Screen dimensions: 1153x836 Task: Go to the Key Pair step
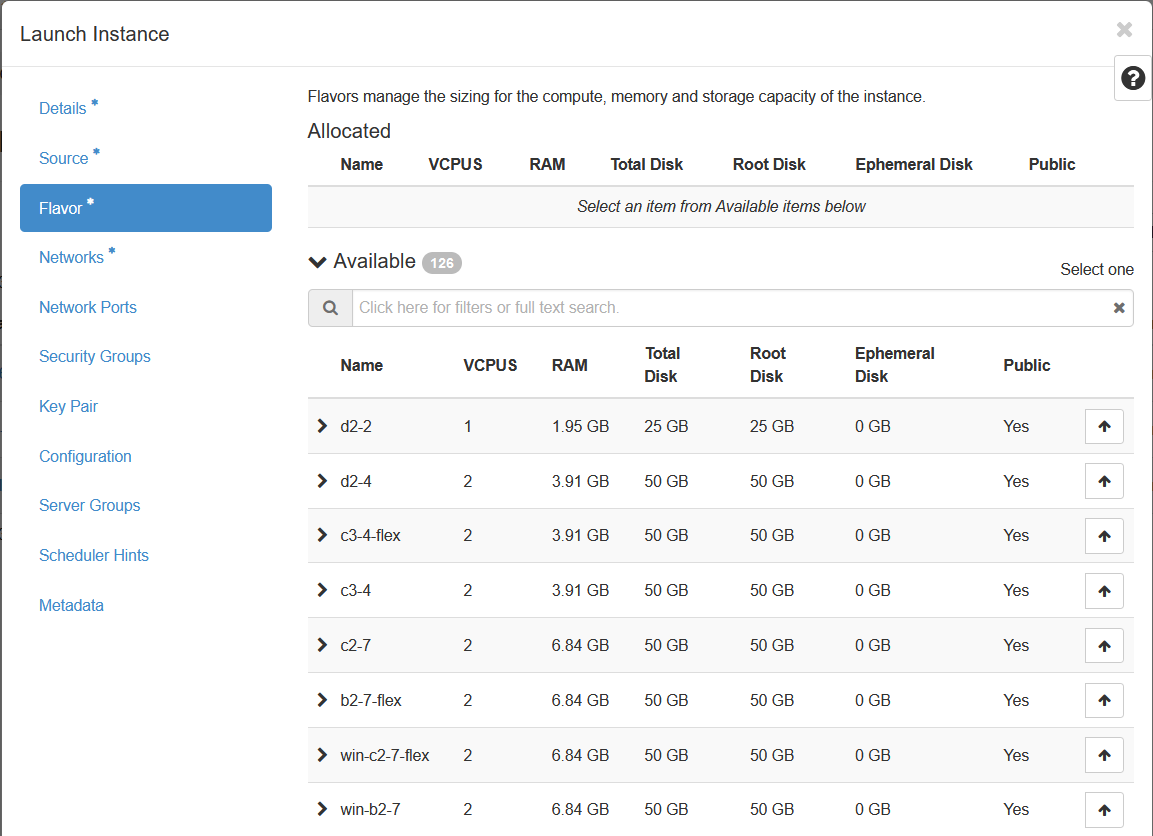[68, 407]
